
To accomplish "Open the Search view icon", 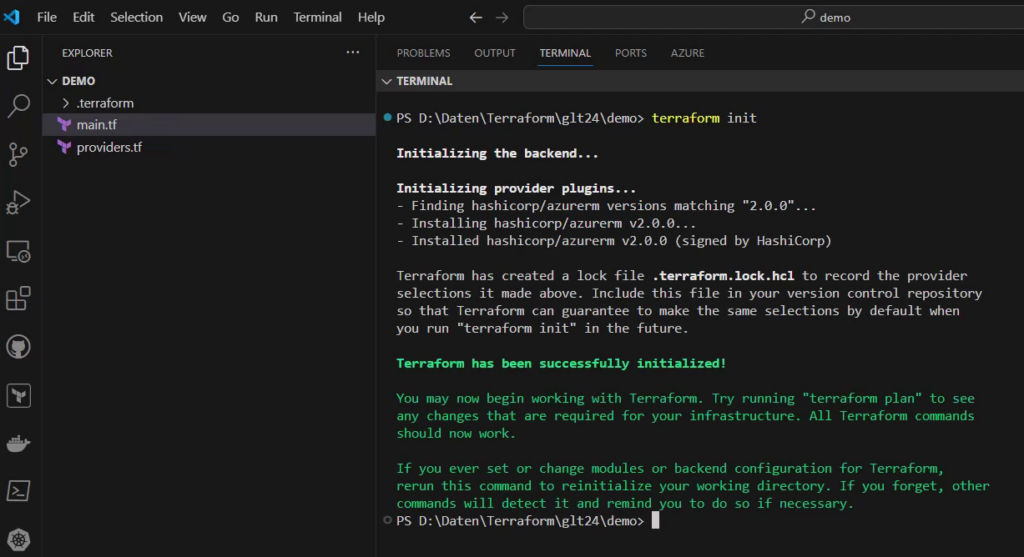I will 18,106.
